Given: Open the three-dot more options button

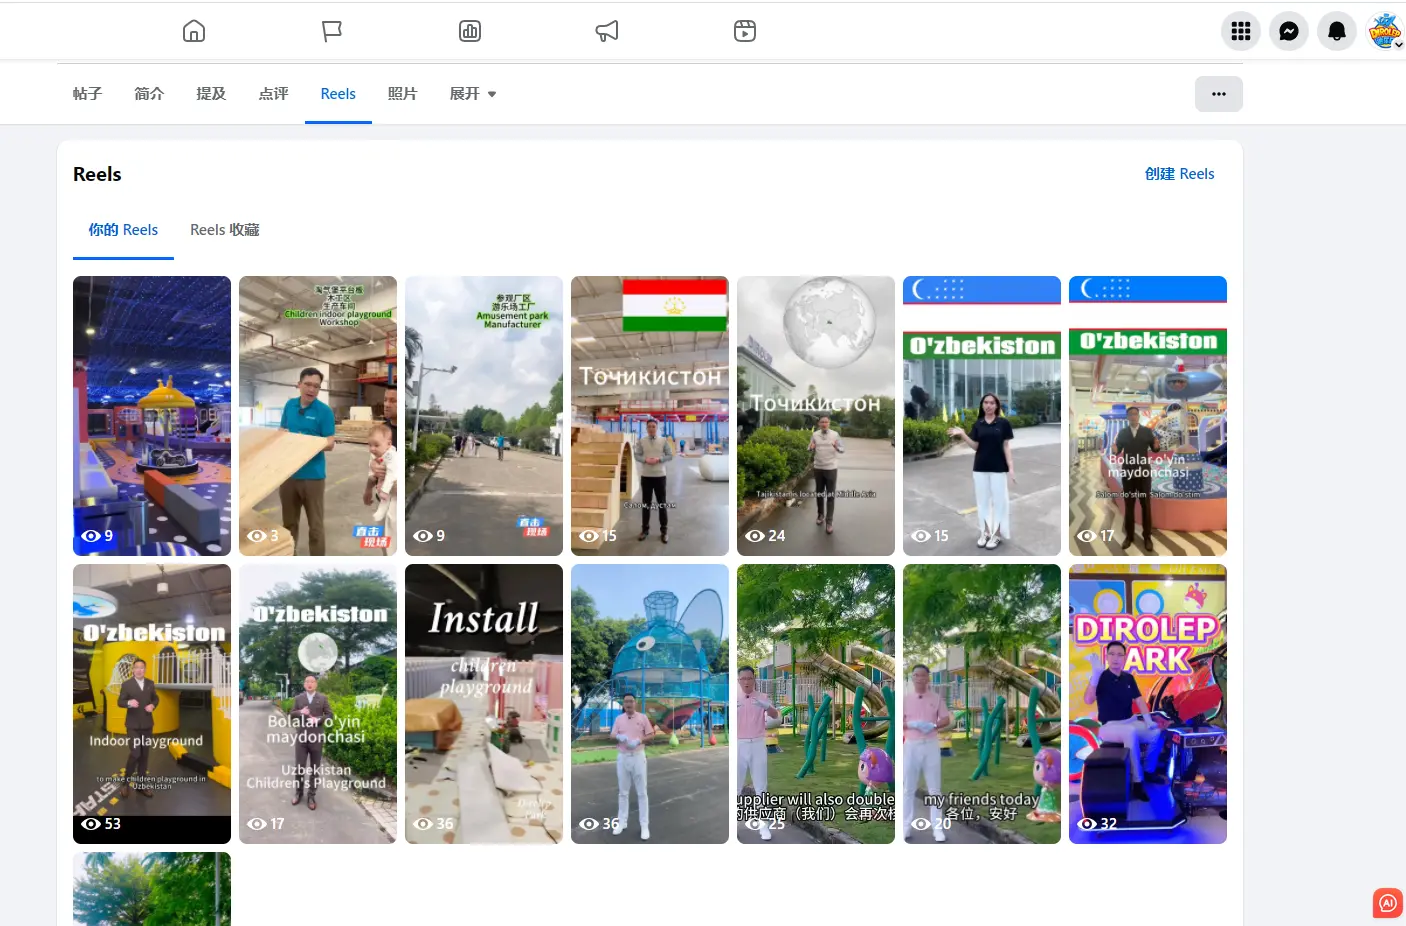Looking at the screenshot, I should [1218, 94].
